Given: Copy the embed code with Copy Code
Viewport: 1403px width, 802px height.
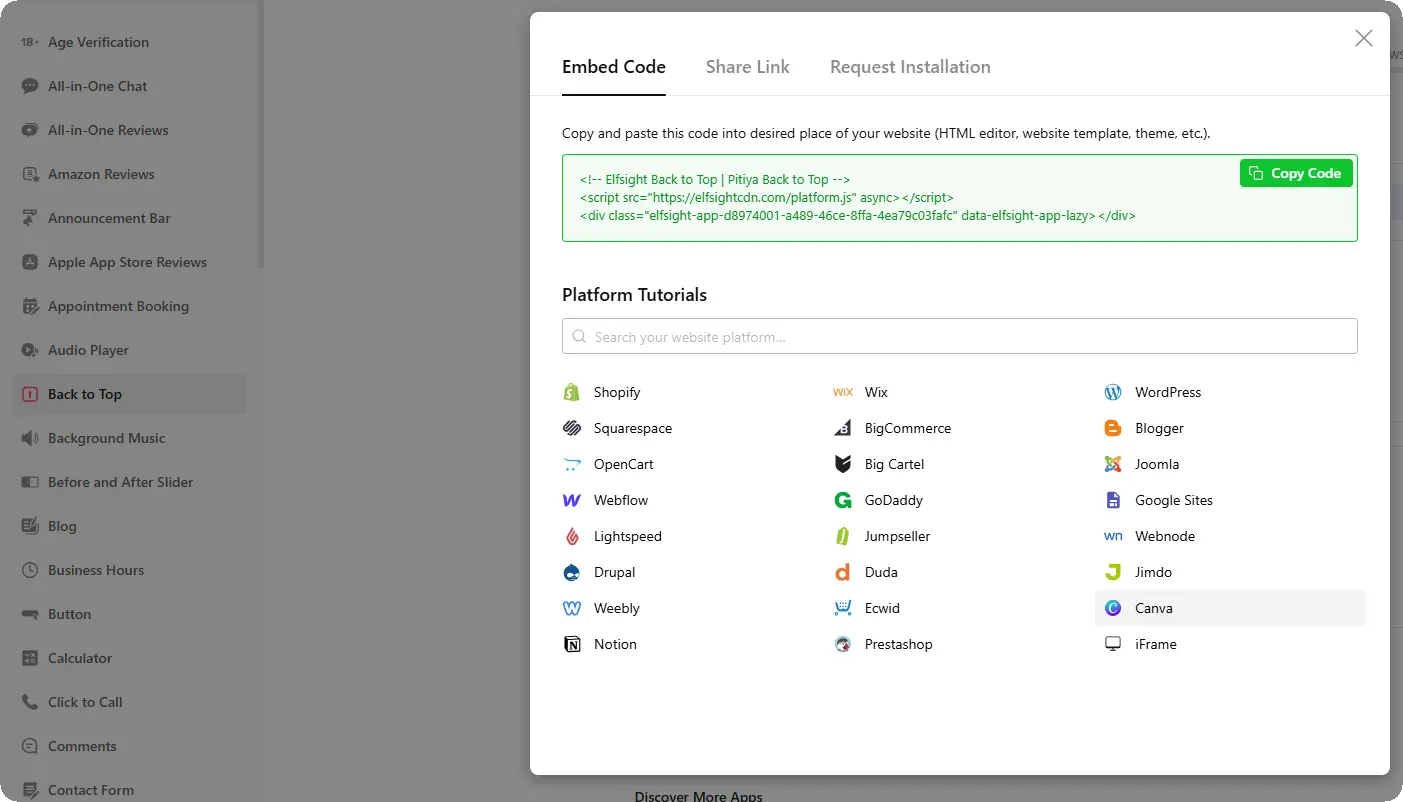Looking at the screenshot, I should (x=1296, y=173).
